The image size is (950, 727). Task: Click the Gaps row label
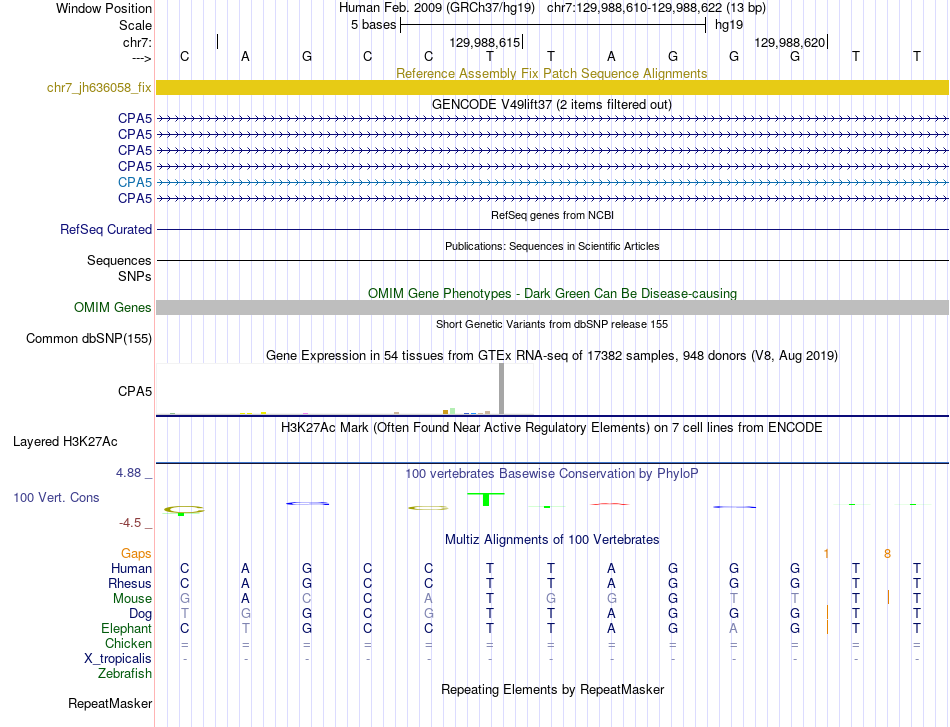136,554
